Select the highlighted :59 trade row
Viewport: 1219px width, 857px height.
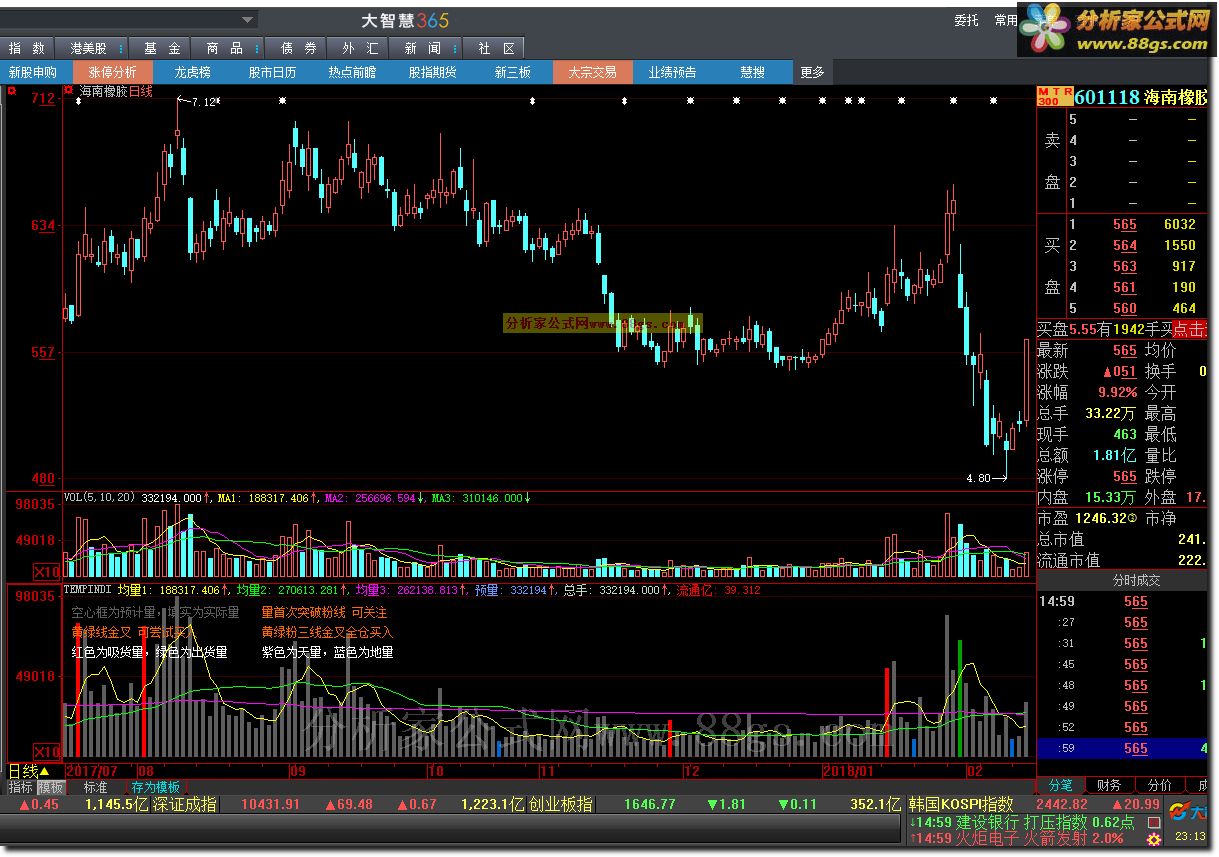[x=1123, y=748]
